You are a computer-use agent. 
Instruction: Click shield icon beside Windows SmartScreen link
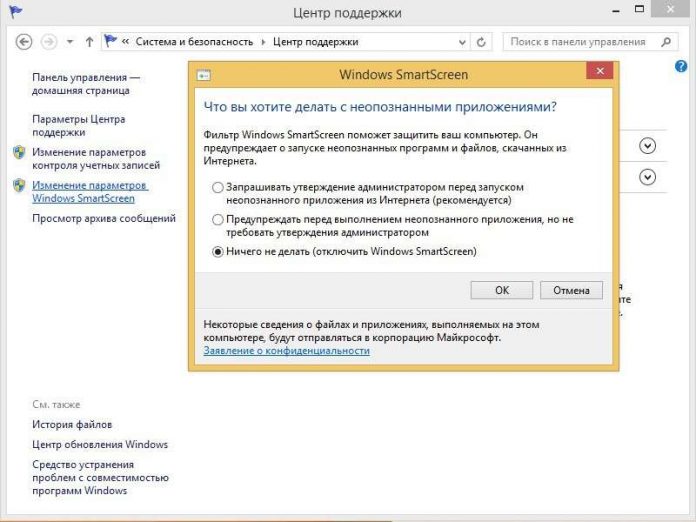click(x=19, y=185)
